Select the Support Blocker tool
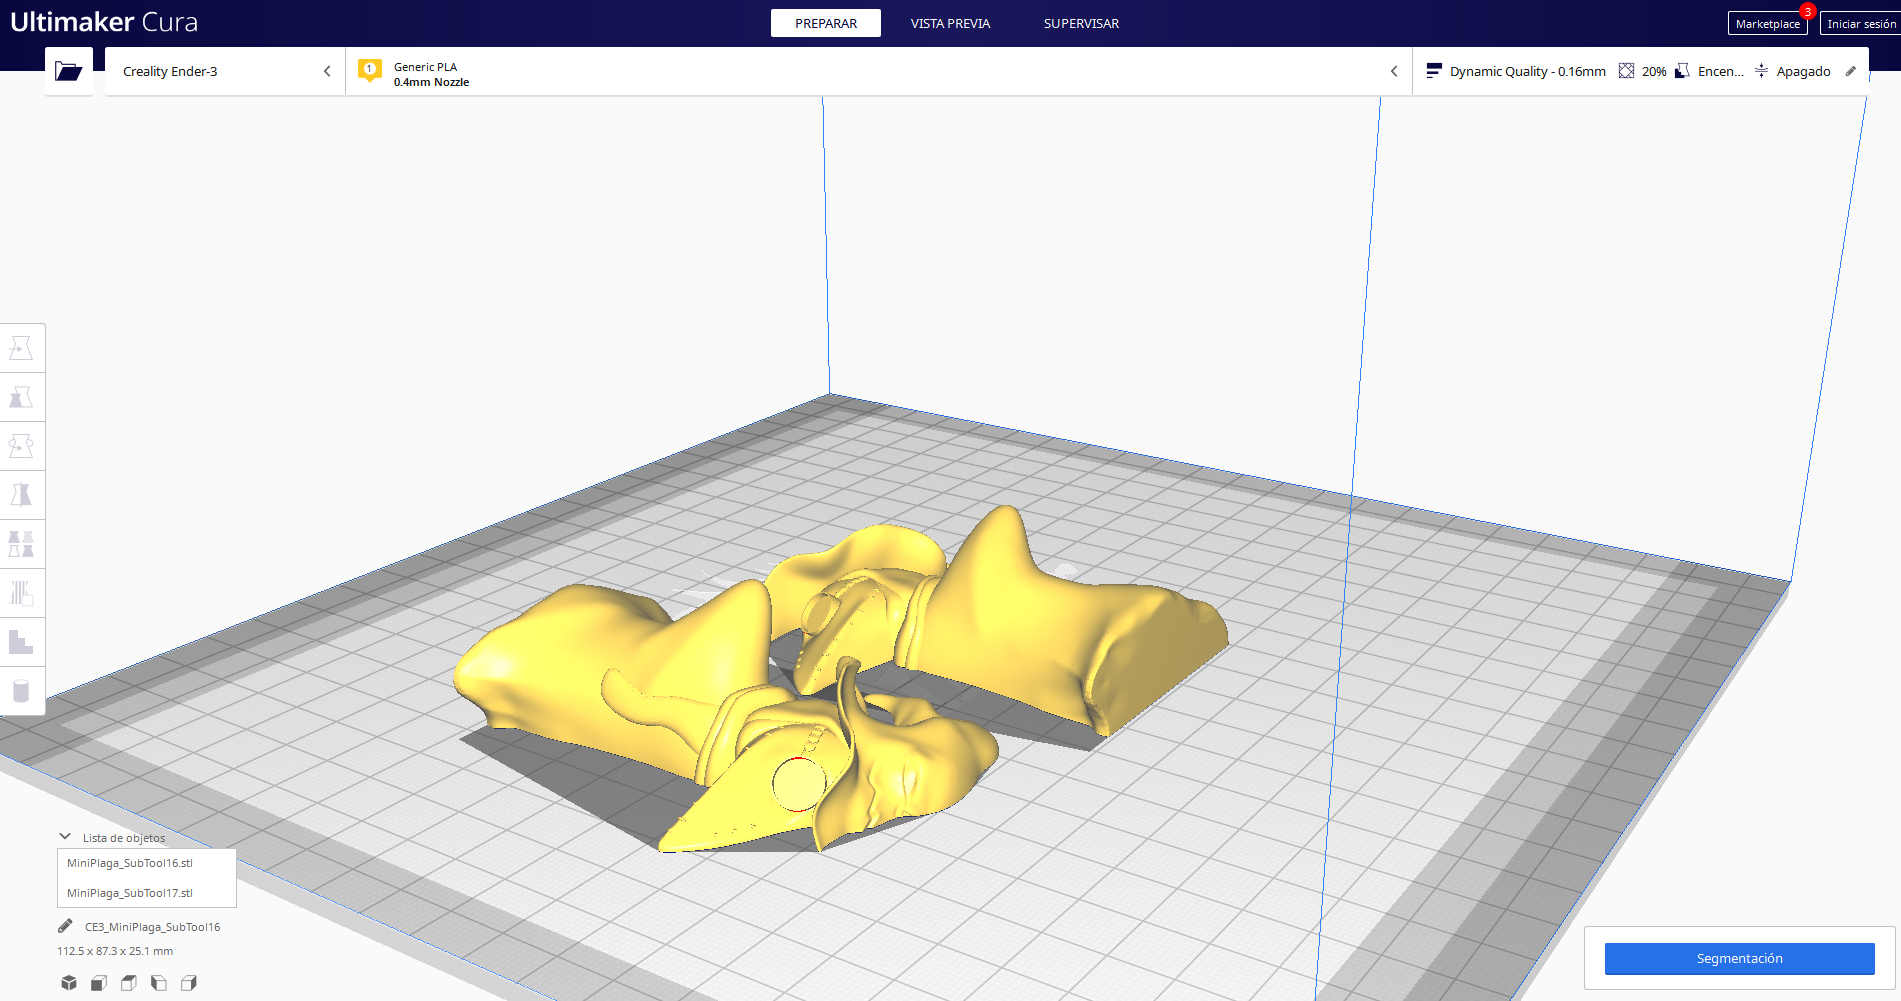 [x=21, y=593]
